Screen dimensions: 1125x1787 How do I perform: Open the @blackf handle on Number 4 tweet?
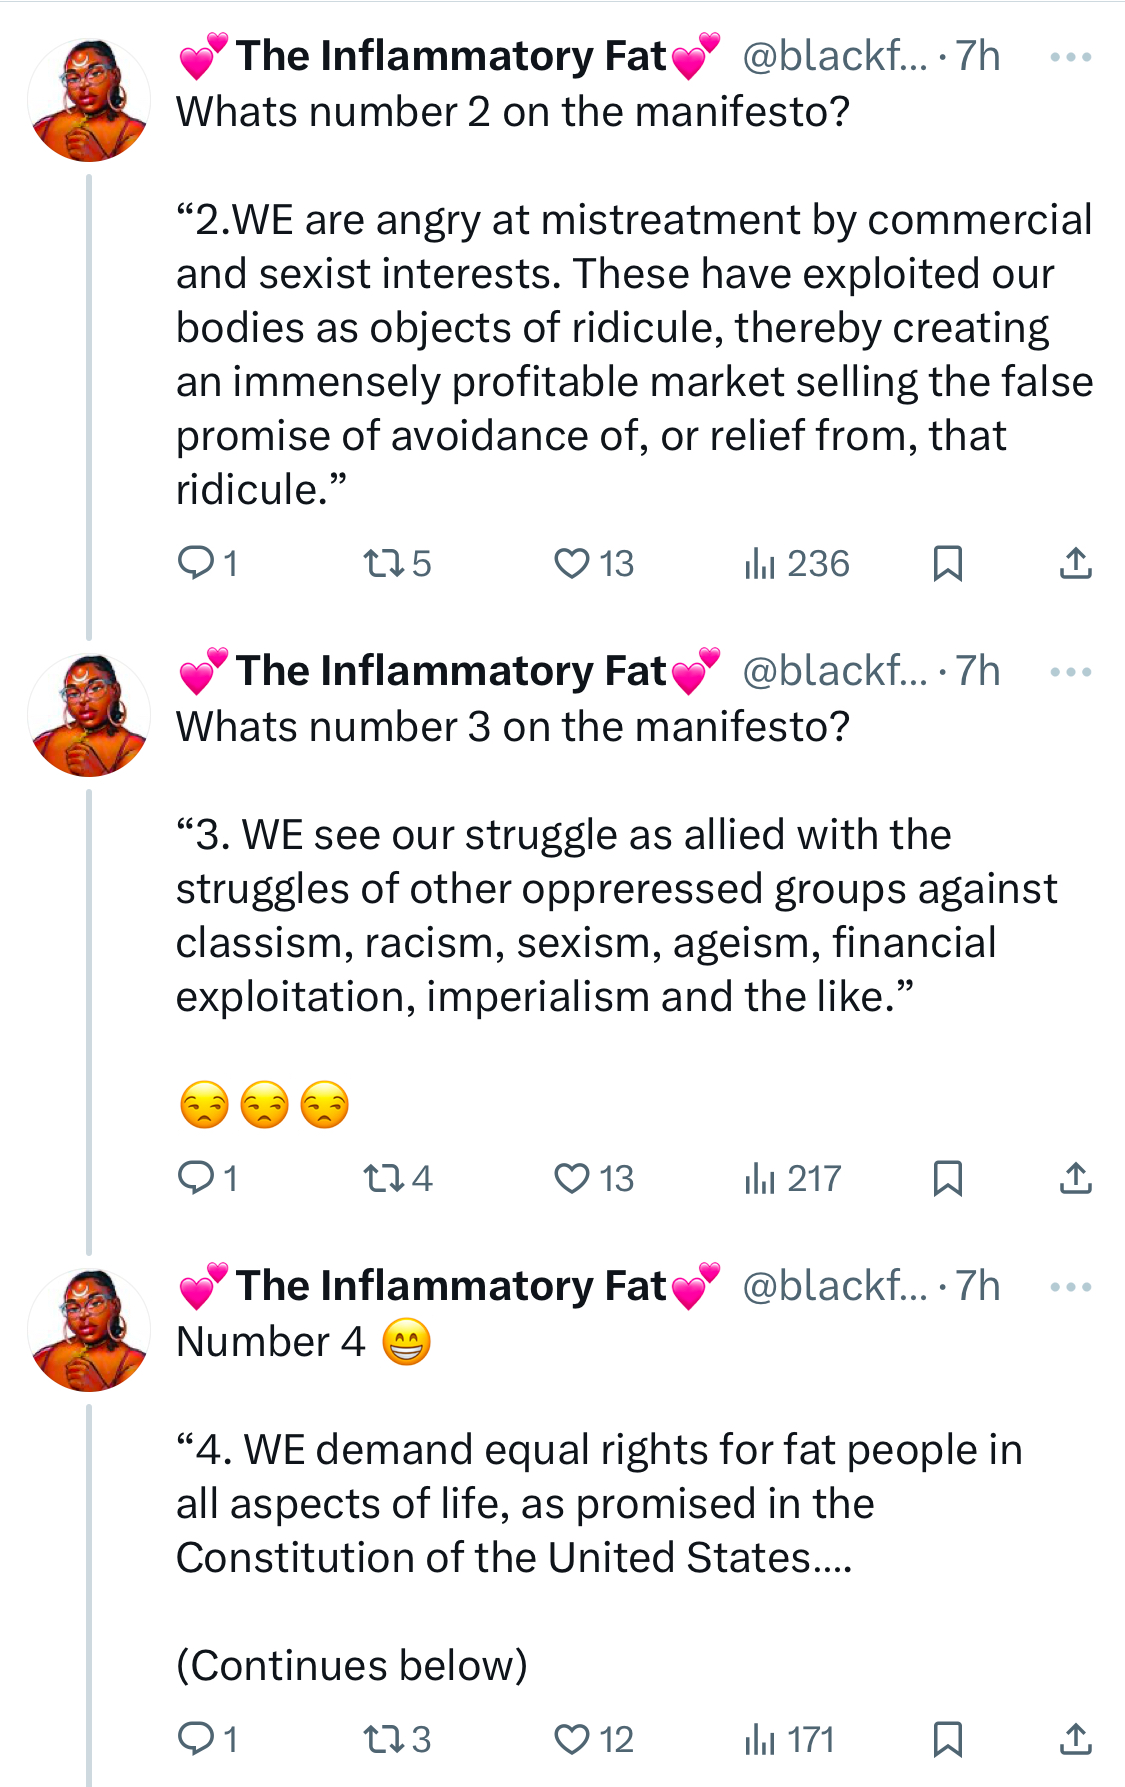834,1286
